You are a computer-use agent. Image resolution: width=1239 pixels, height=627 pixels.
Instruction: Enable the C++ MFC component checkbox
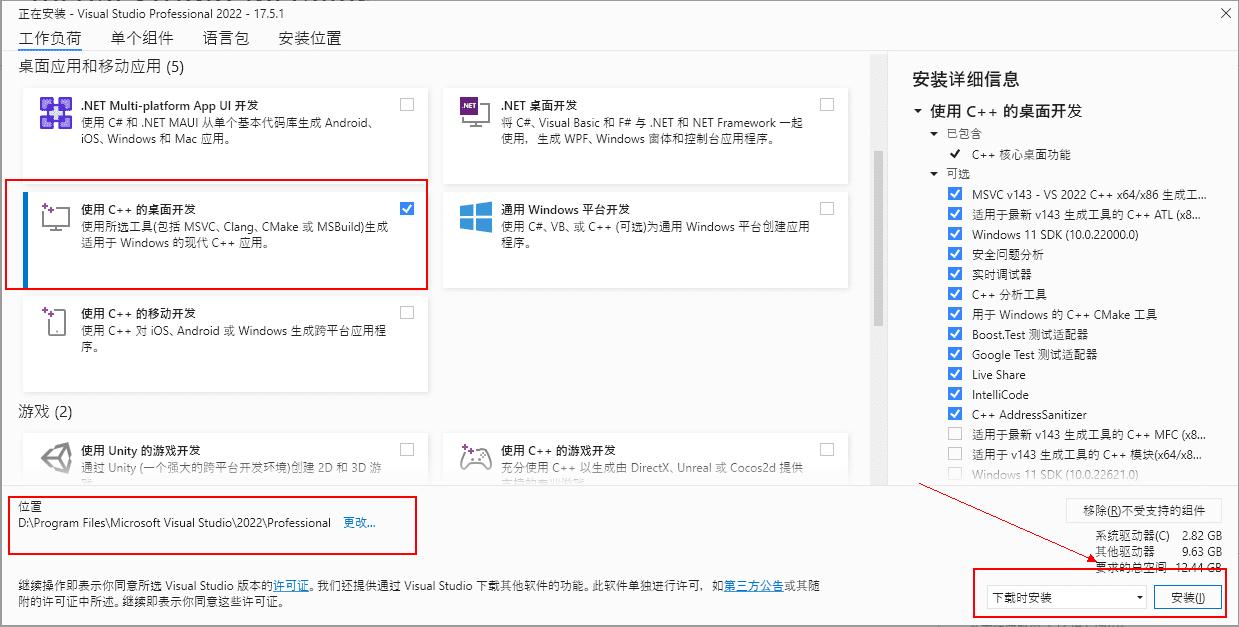pos(955,434)
